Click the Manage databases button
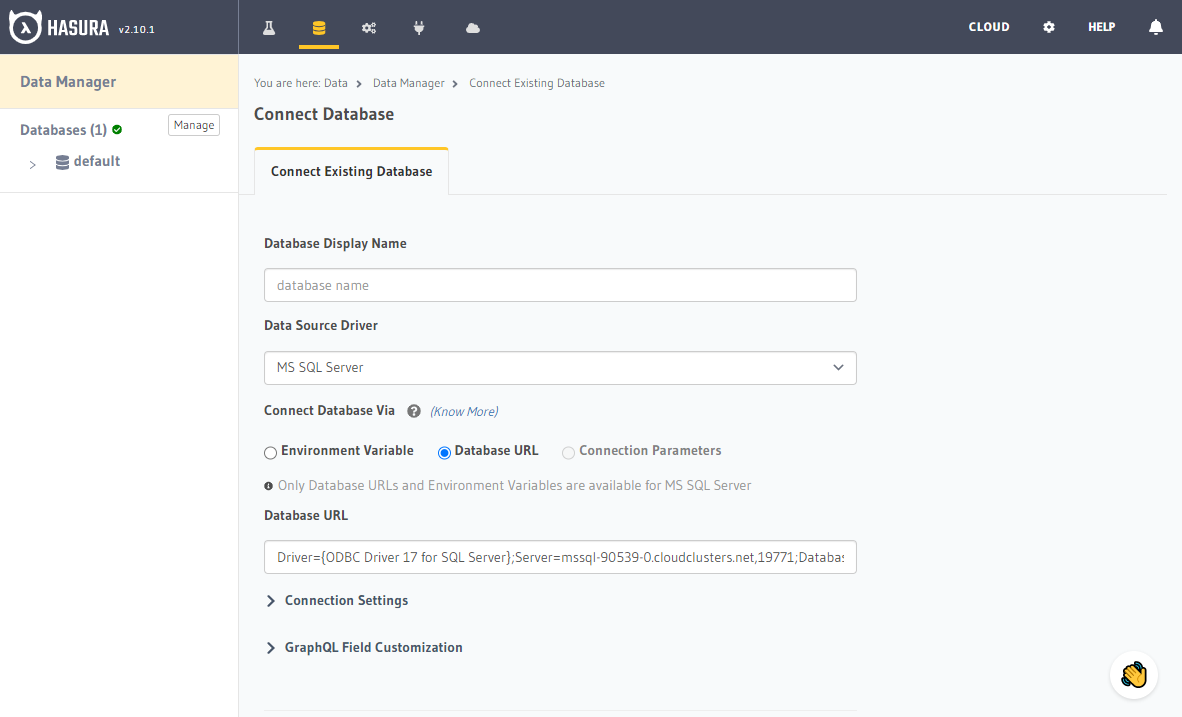 pos(194,125)
